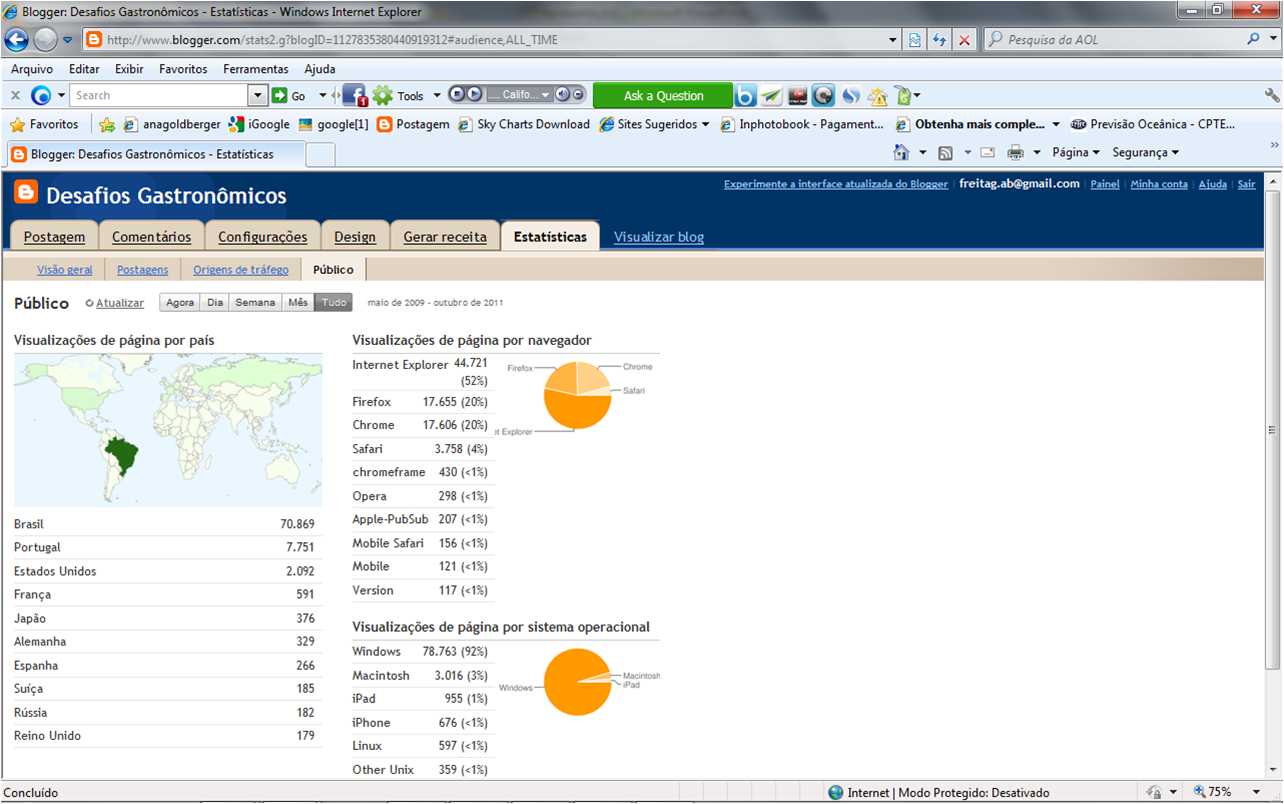1284x804 pixels.
Task: Expand the command bar chevron overflow
Action: [x=1274, y=146]
